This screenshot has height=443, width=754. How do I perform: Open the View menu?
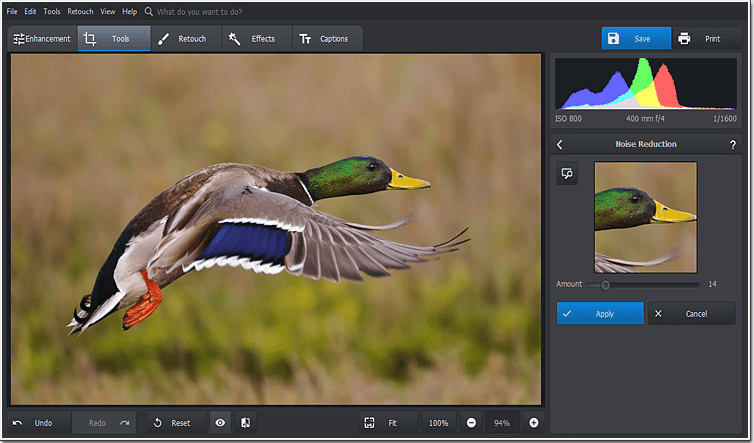coord(108,11)
